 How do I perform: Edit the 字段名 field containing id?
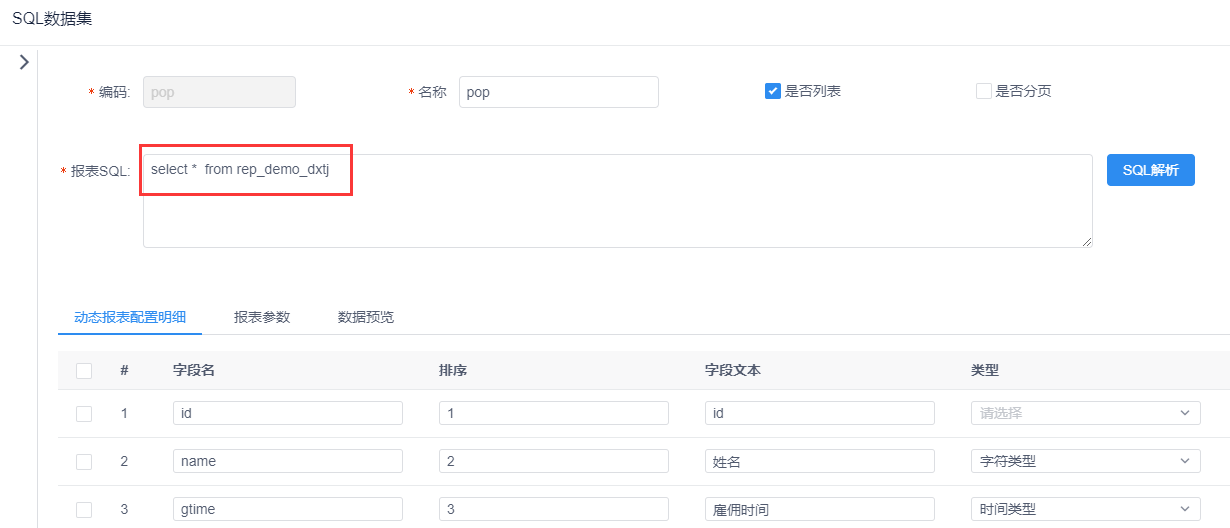pyautogui.click(x=288, y=413)
